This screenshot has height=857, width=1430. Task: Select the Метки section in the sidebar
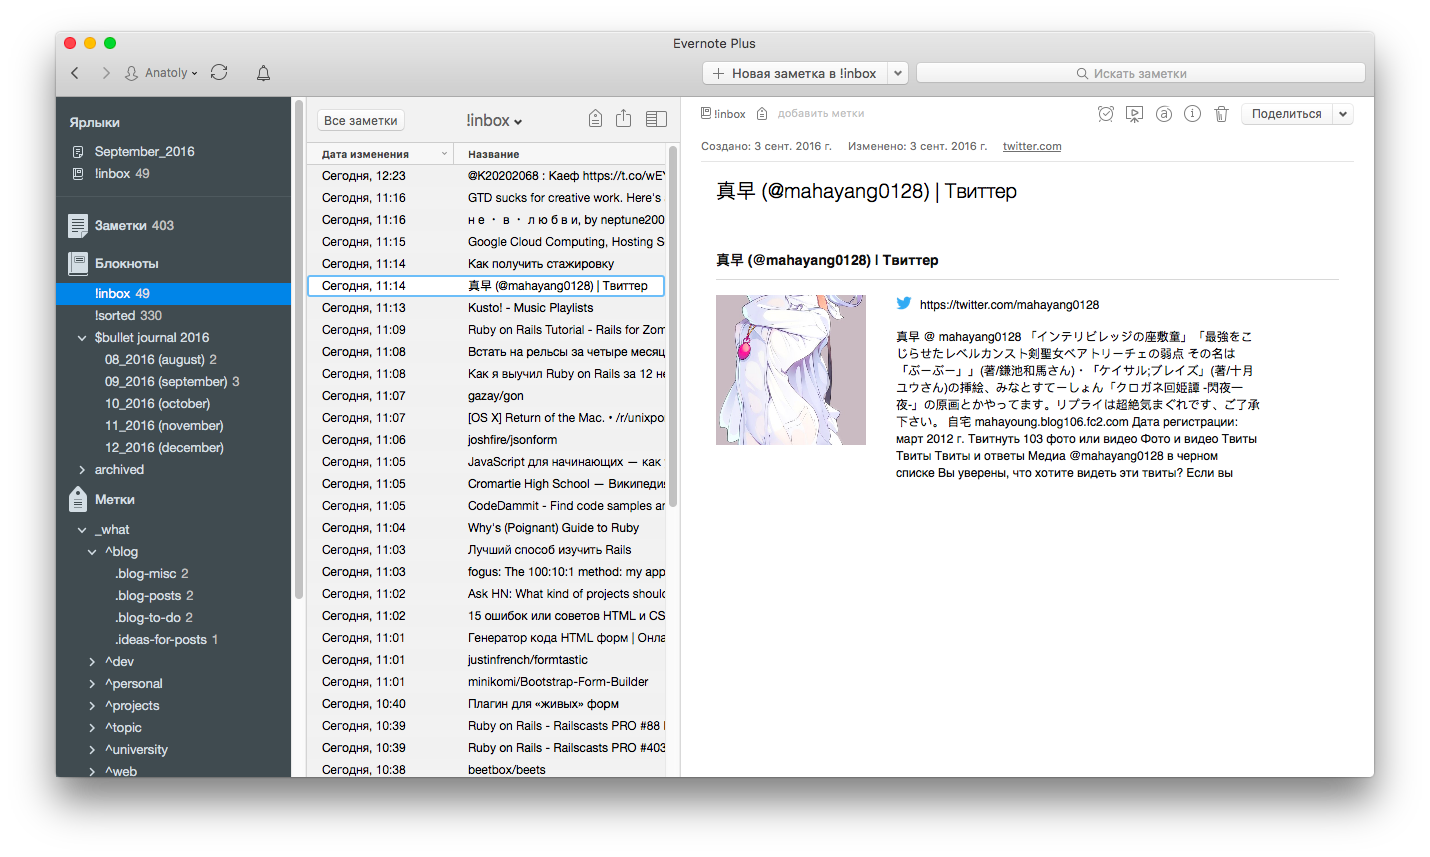(114, 500)
